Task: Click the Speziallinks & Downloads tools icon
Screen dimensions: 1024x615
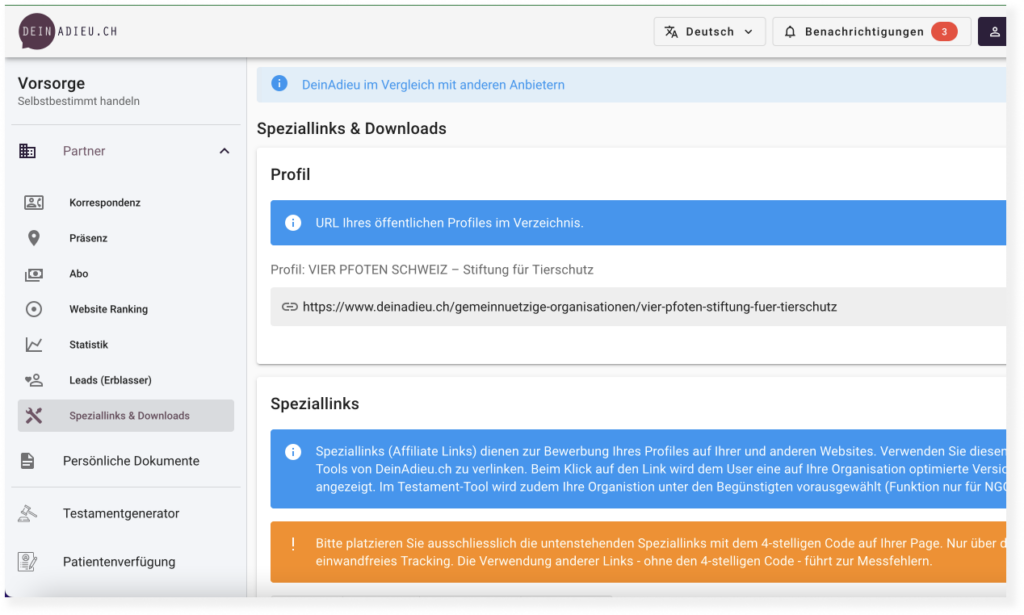Action: pos(34,416)
